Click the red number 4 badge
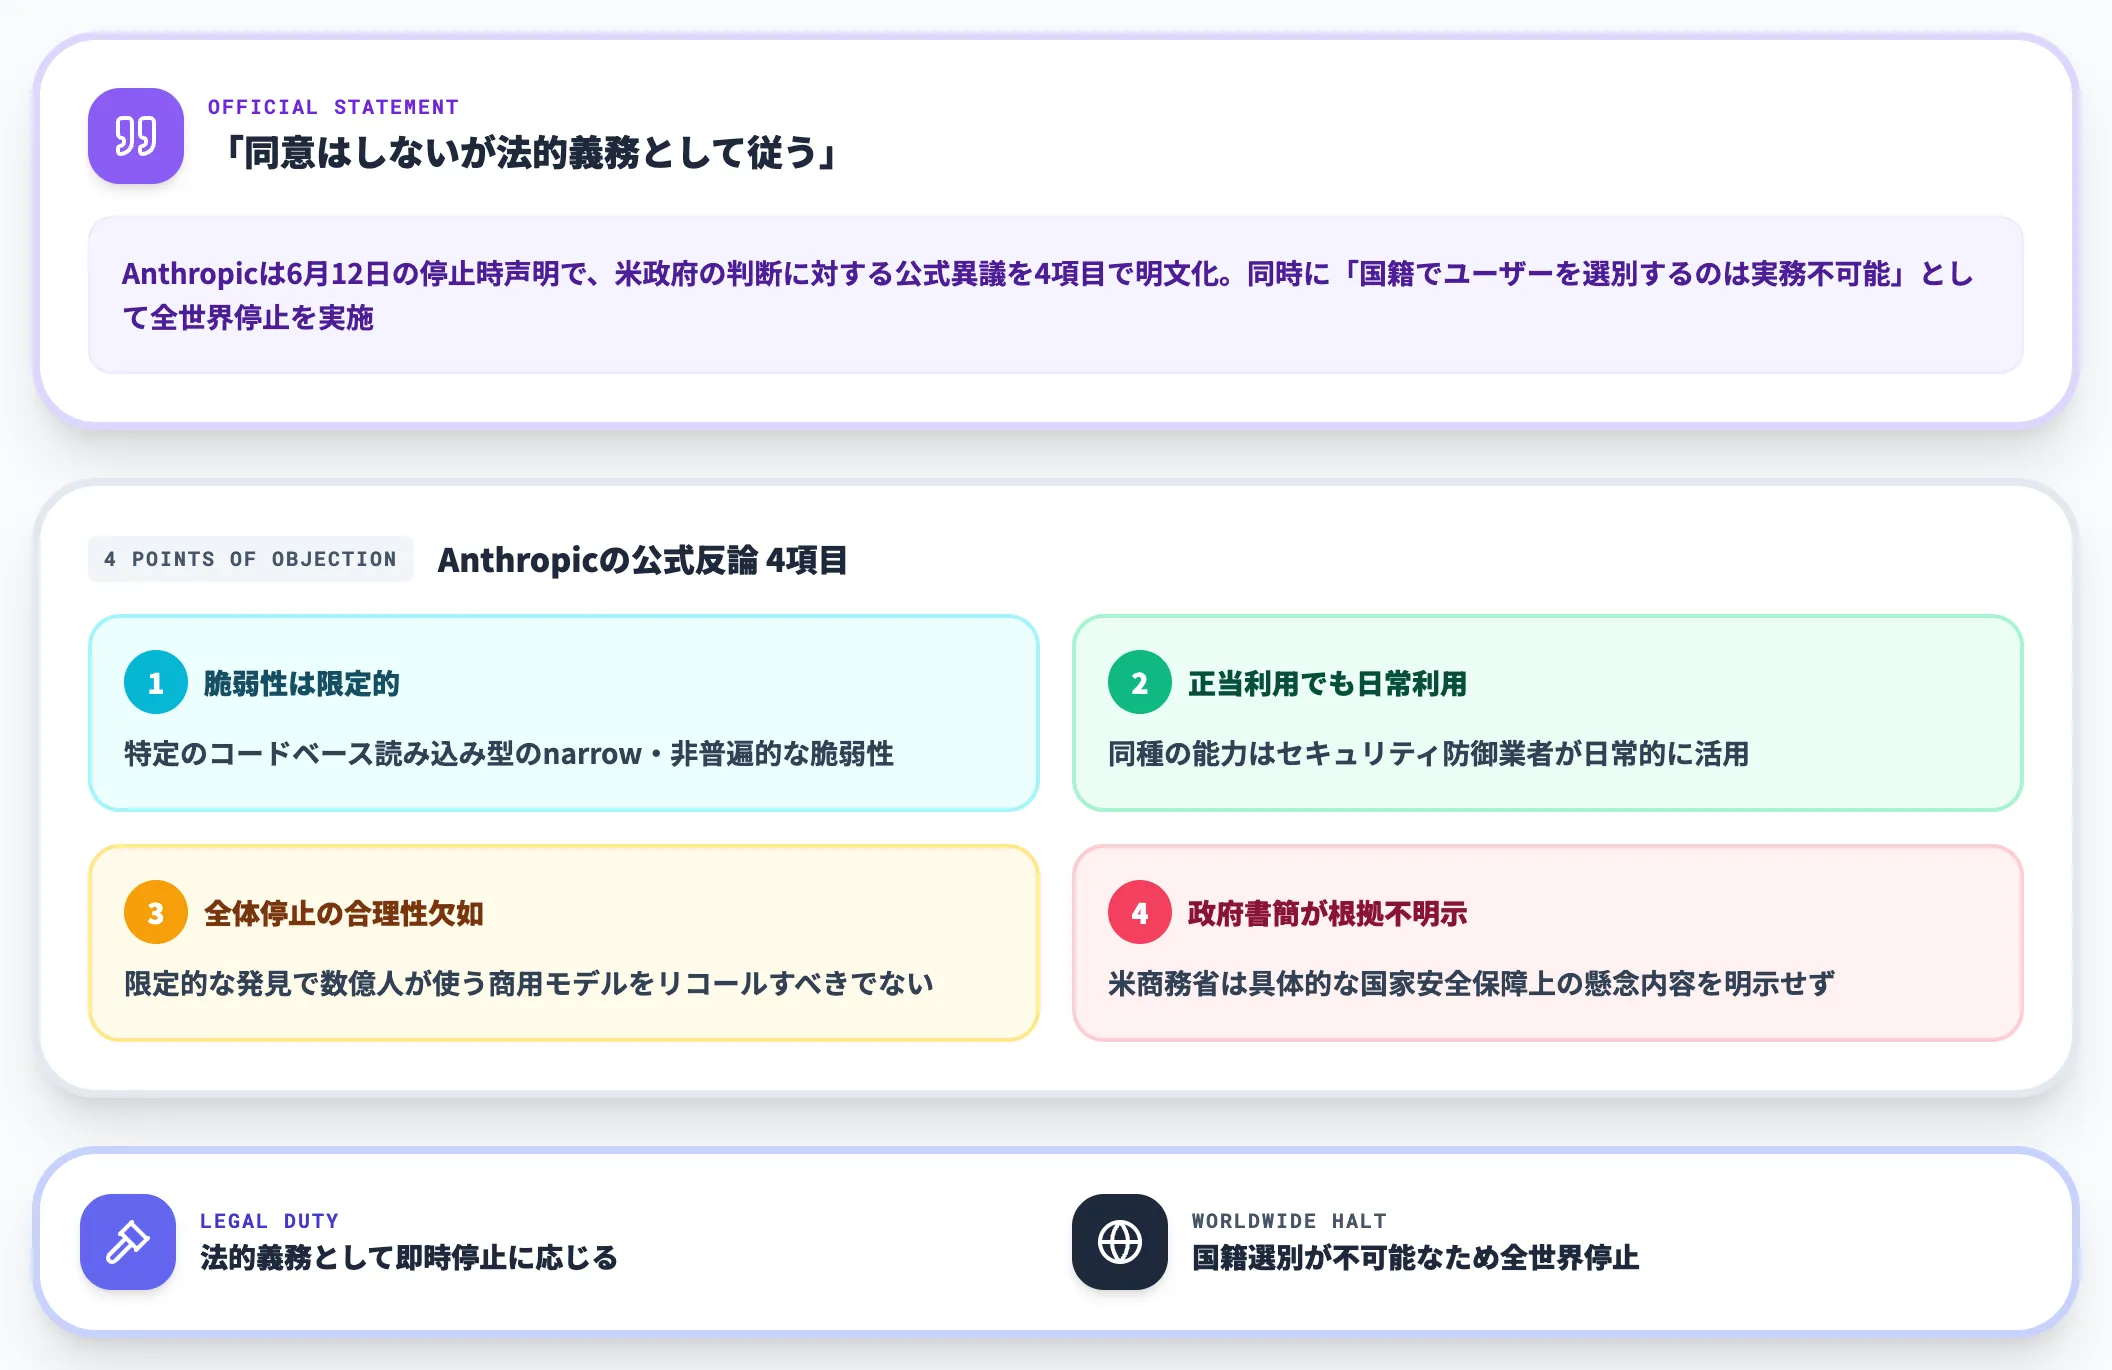Screen dimensions: 2112x1370 (x=1140, y=912)
